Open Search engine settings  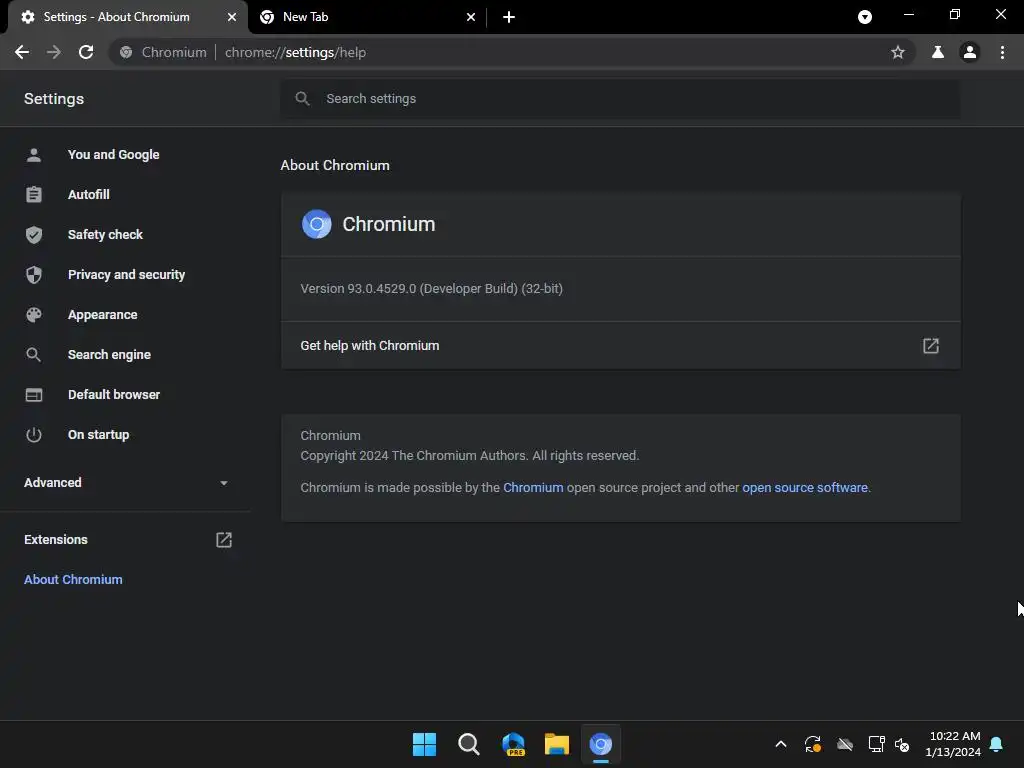click(x=109, y=355)
